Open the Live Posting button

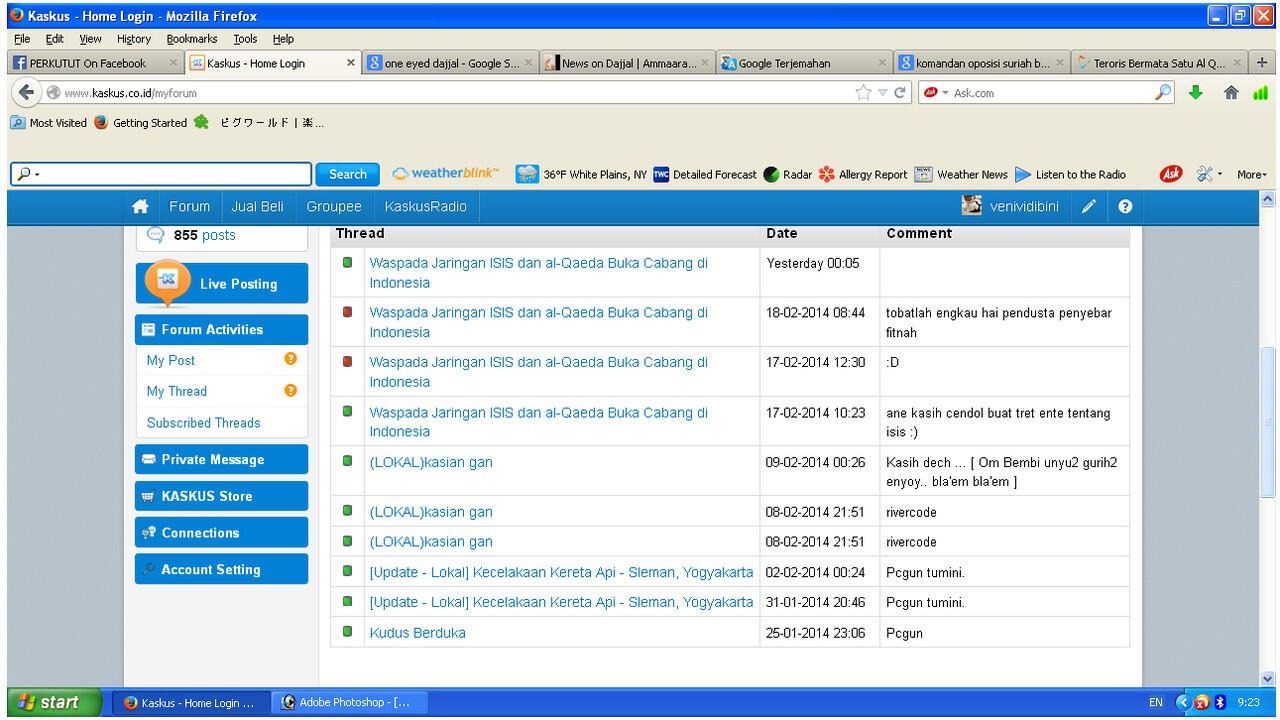click(x=221, y=283)
